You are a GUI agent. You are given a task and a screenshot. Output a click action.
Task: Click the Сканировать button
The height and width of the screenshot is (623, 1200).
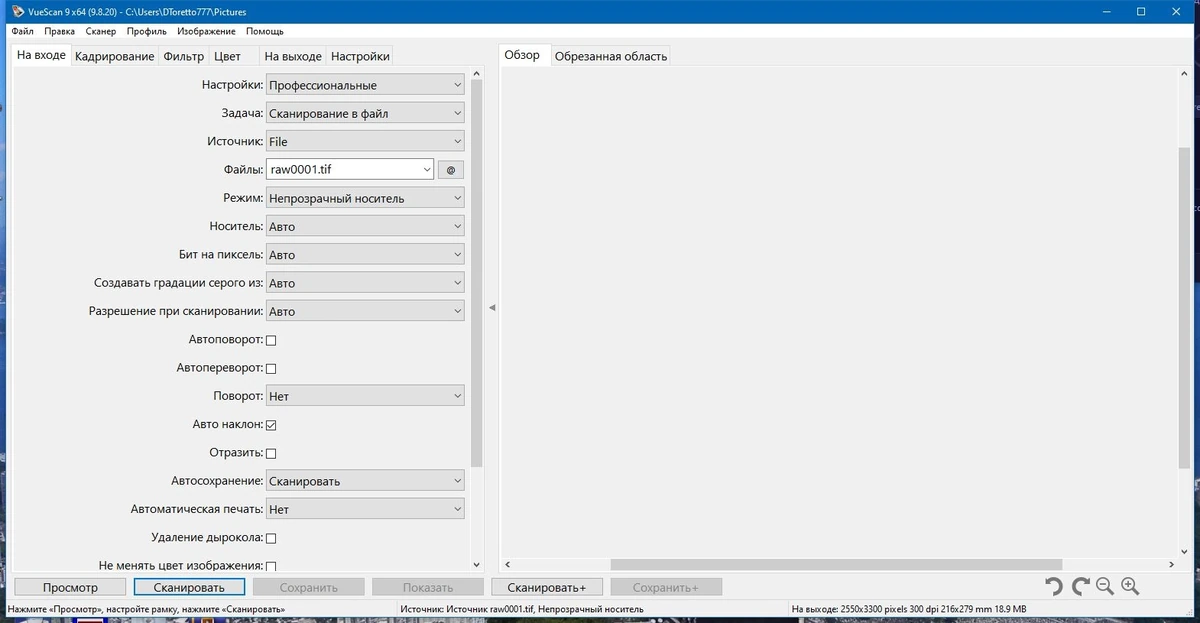189,587
